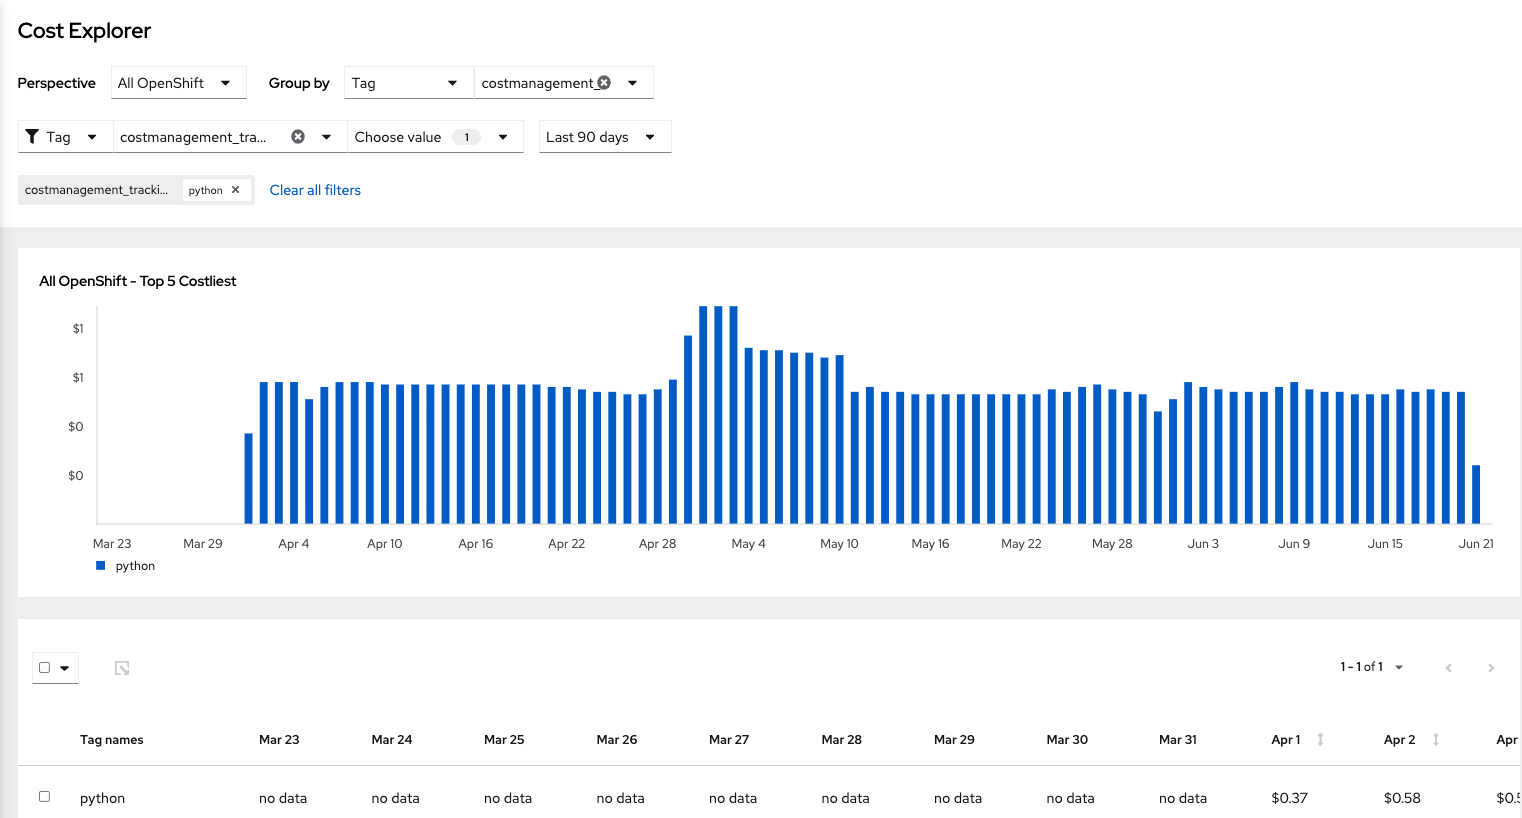1522x818 pixels.
Task: Open the Last 90 days date range
Action: (603, 137)
